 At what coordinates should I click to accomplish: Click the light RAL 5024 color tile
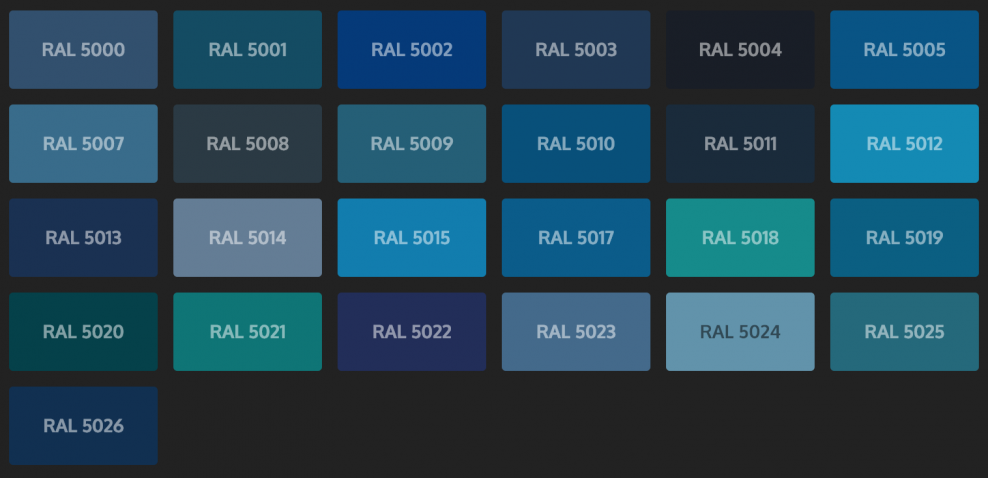(x=740, y=332)
